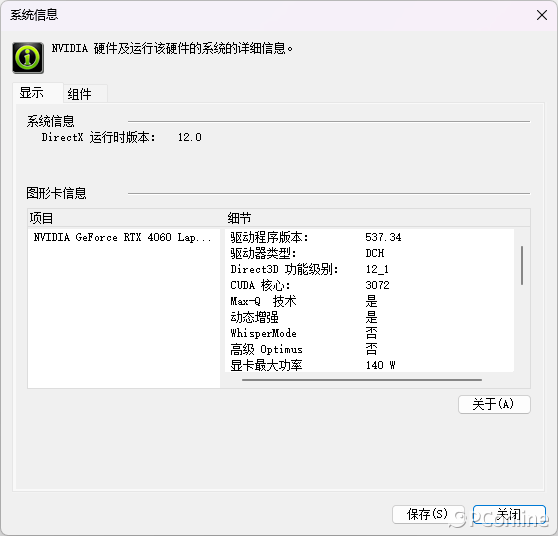
Task: Click the 关闭 button
Action: point(509,514)
